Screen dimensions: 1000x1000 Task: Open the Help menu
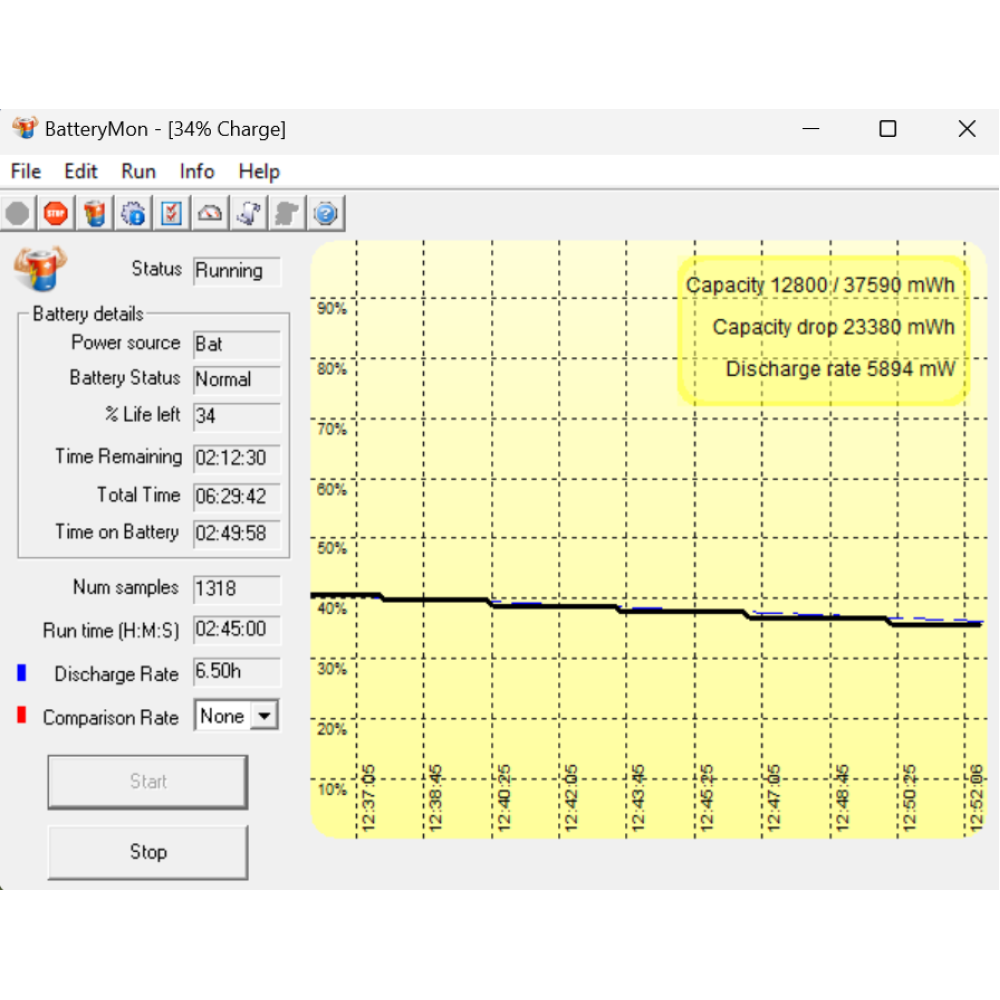click(x=259, y=171)
